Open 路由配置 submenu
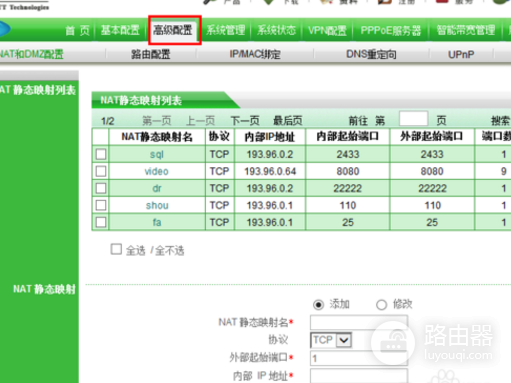 point(151,54)
